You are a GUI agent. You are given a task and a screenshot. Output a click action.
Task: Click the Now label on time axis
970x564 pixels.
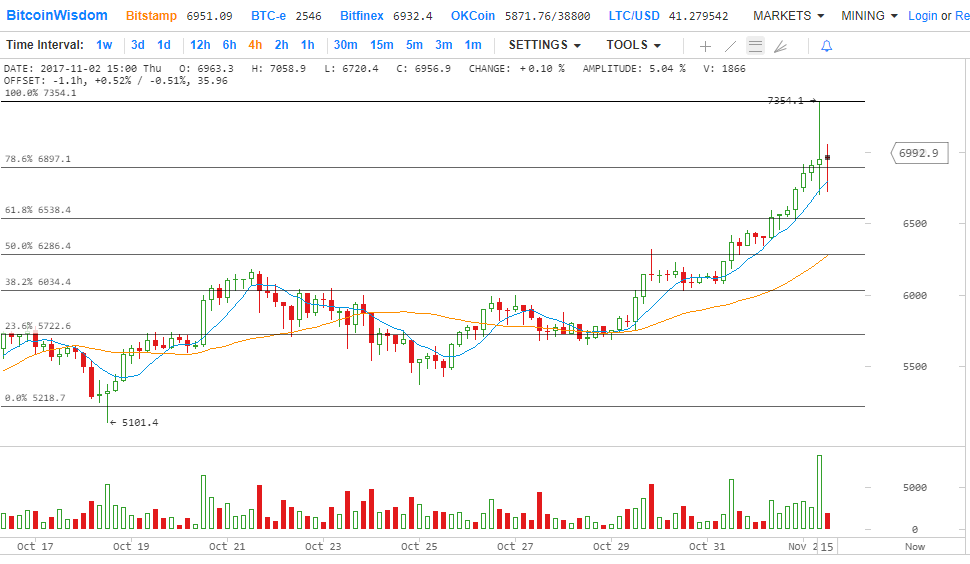click(x=914, y=547)
